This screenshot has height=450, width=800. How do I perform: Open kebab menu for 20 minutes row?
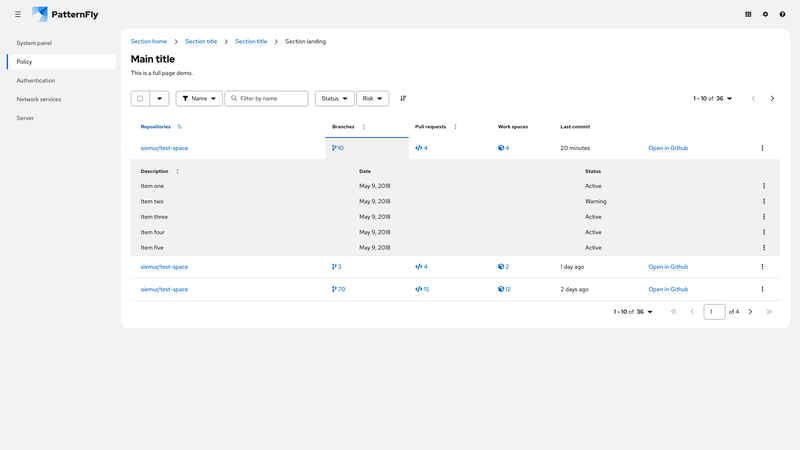pos(762,148)
